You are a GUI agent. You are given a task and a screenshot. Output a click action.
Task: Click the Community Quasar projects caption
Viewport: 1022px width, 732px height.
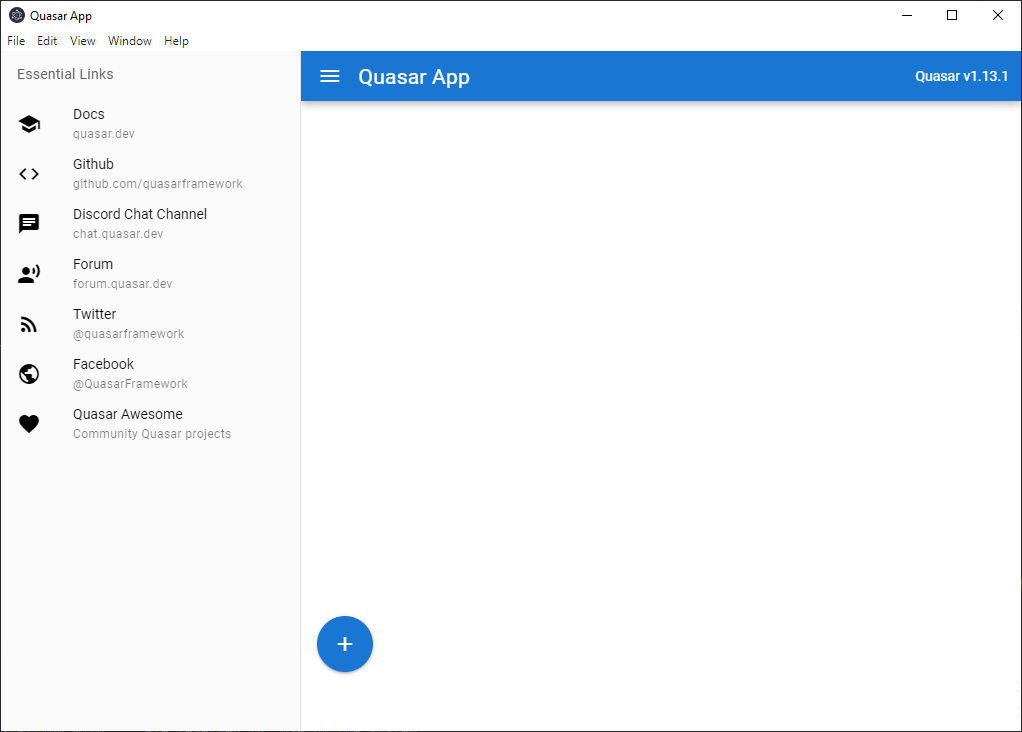pyautogui.click(x=152, y=433)
